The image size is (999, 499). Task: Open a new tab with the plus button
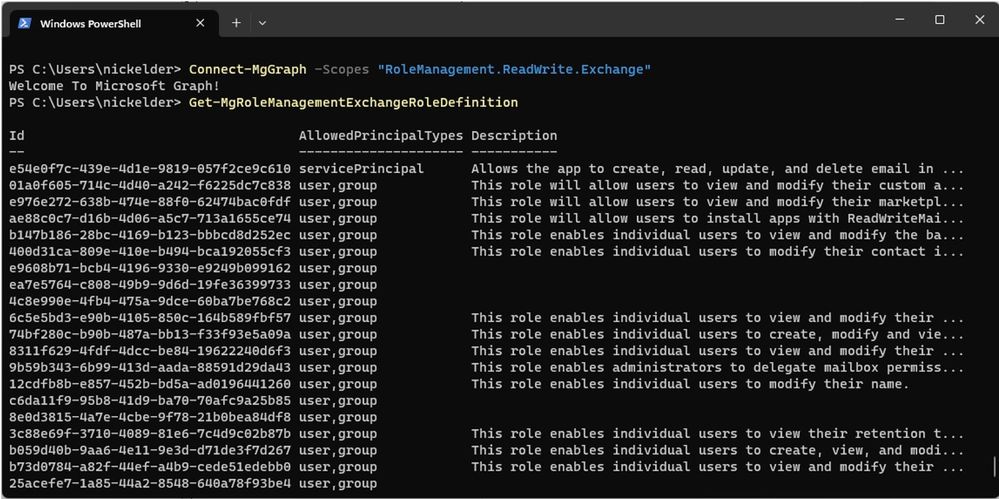[x=236, y=23]
